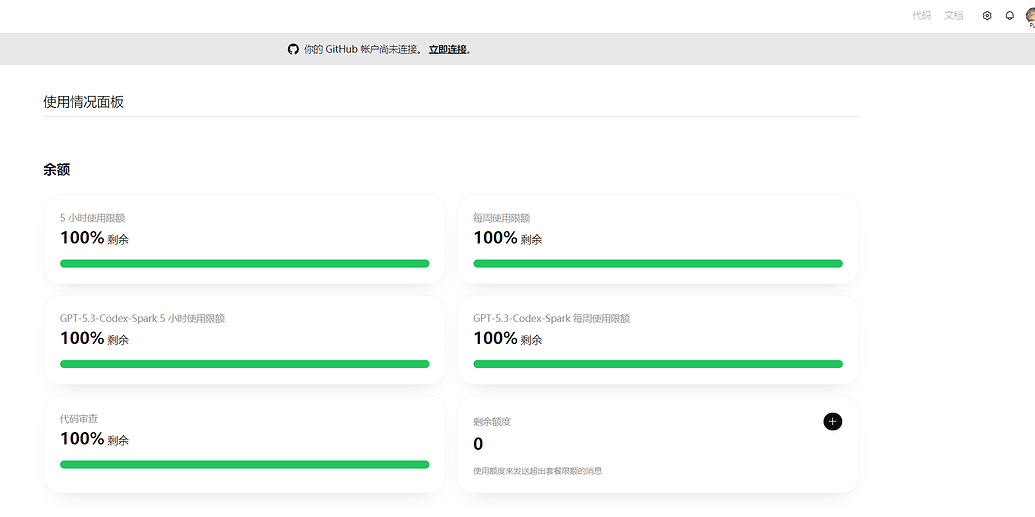Click the 立即连接 link
The width and height of the screenshot is (1035, 517).
448,50
